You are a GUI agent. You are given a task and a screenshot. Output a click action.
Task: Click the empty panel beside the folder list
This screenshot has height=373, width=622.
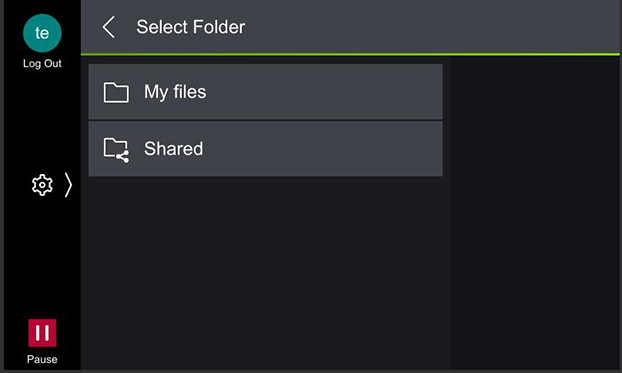[535, 213]
